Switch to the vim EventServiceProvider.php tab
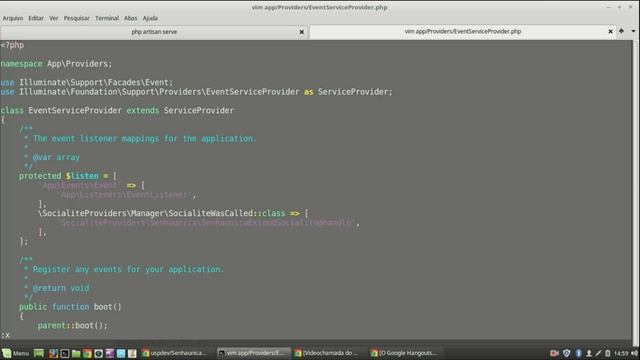 pyautogui.click(x=462, y=31)
